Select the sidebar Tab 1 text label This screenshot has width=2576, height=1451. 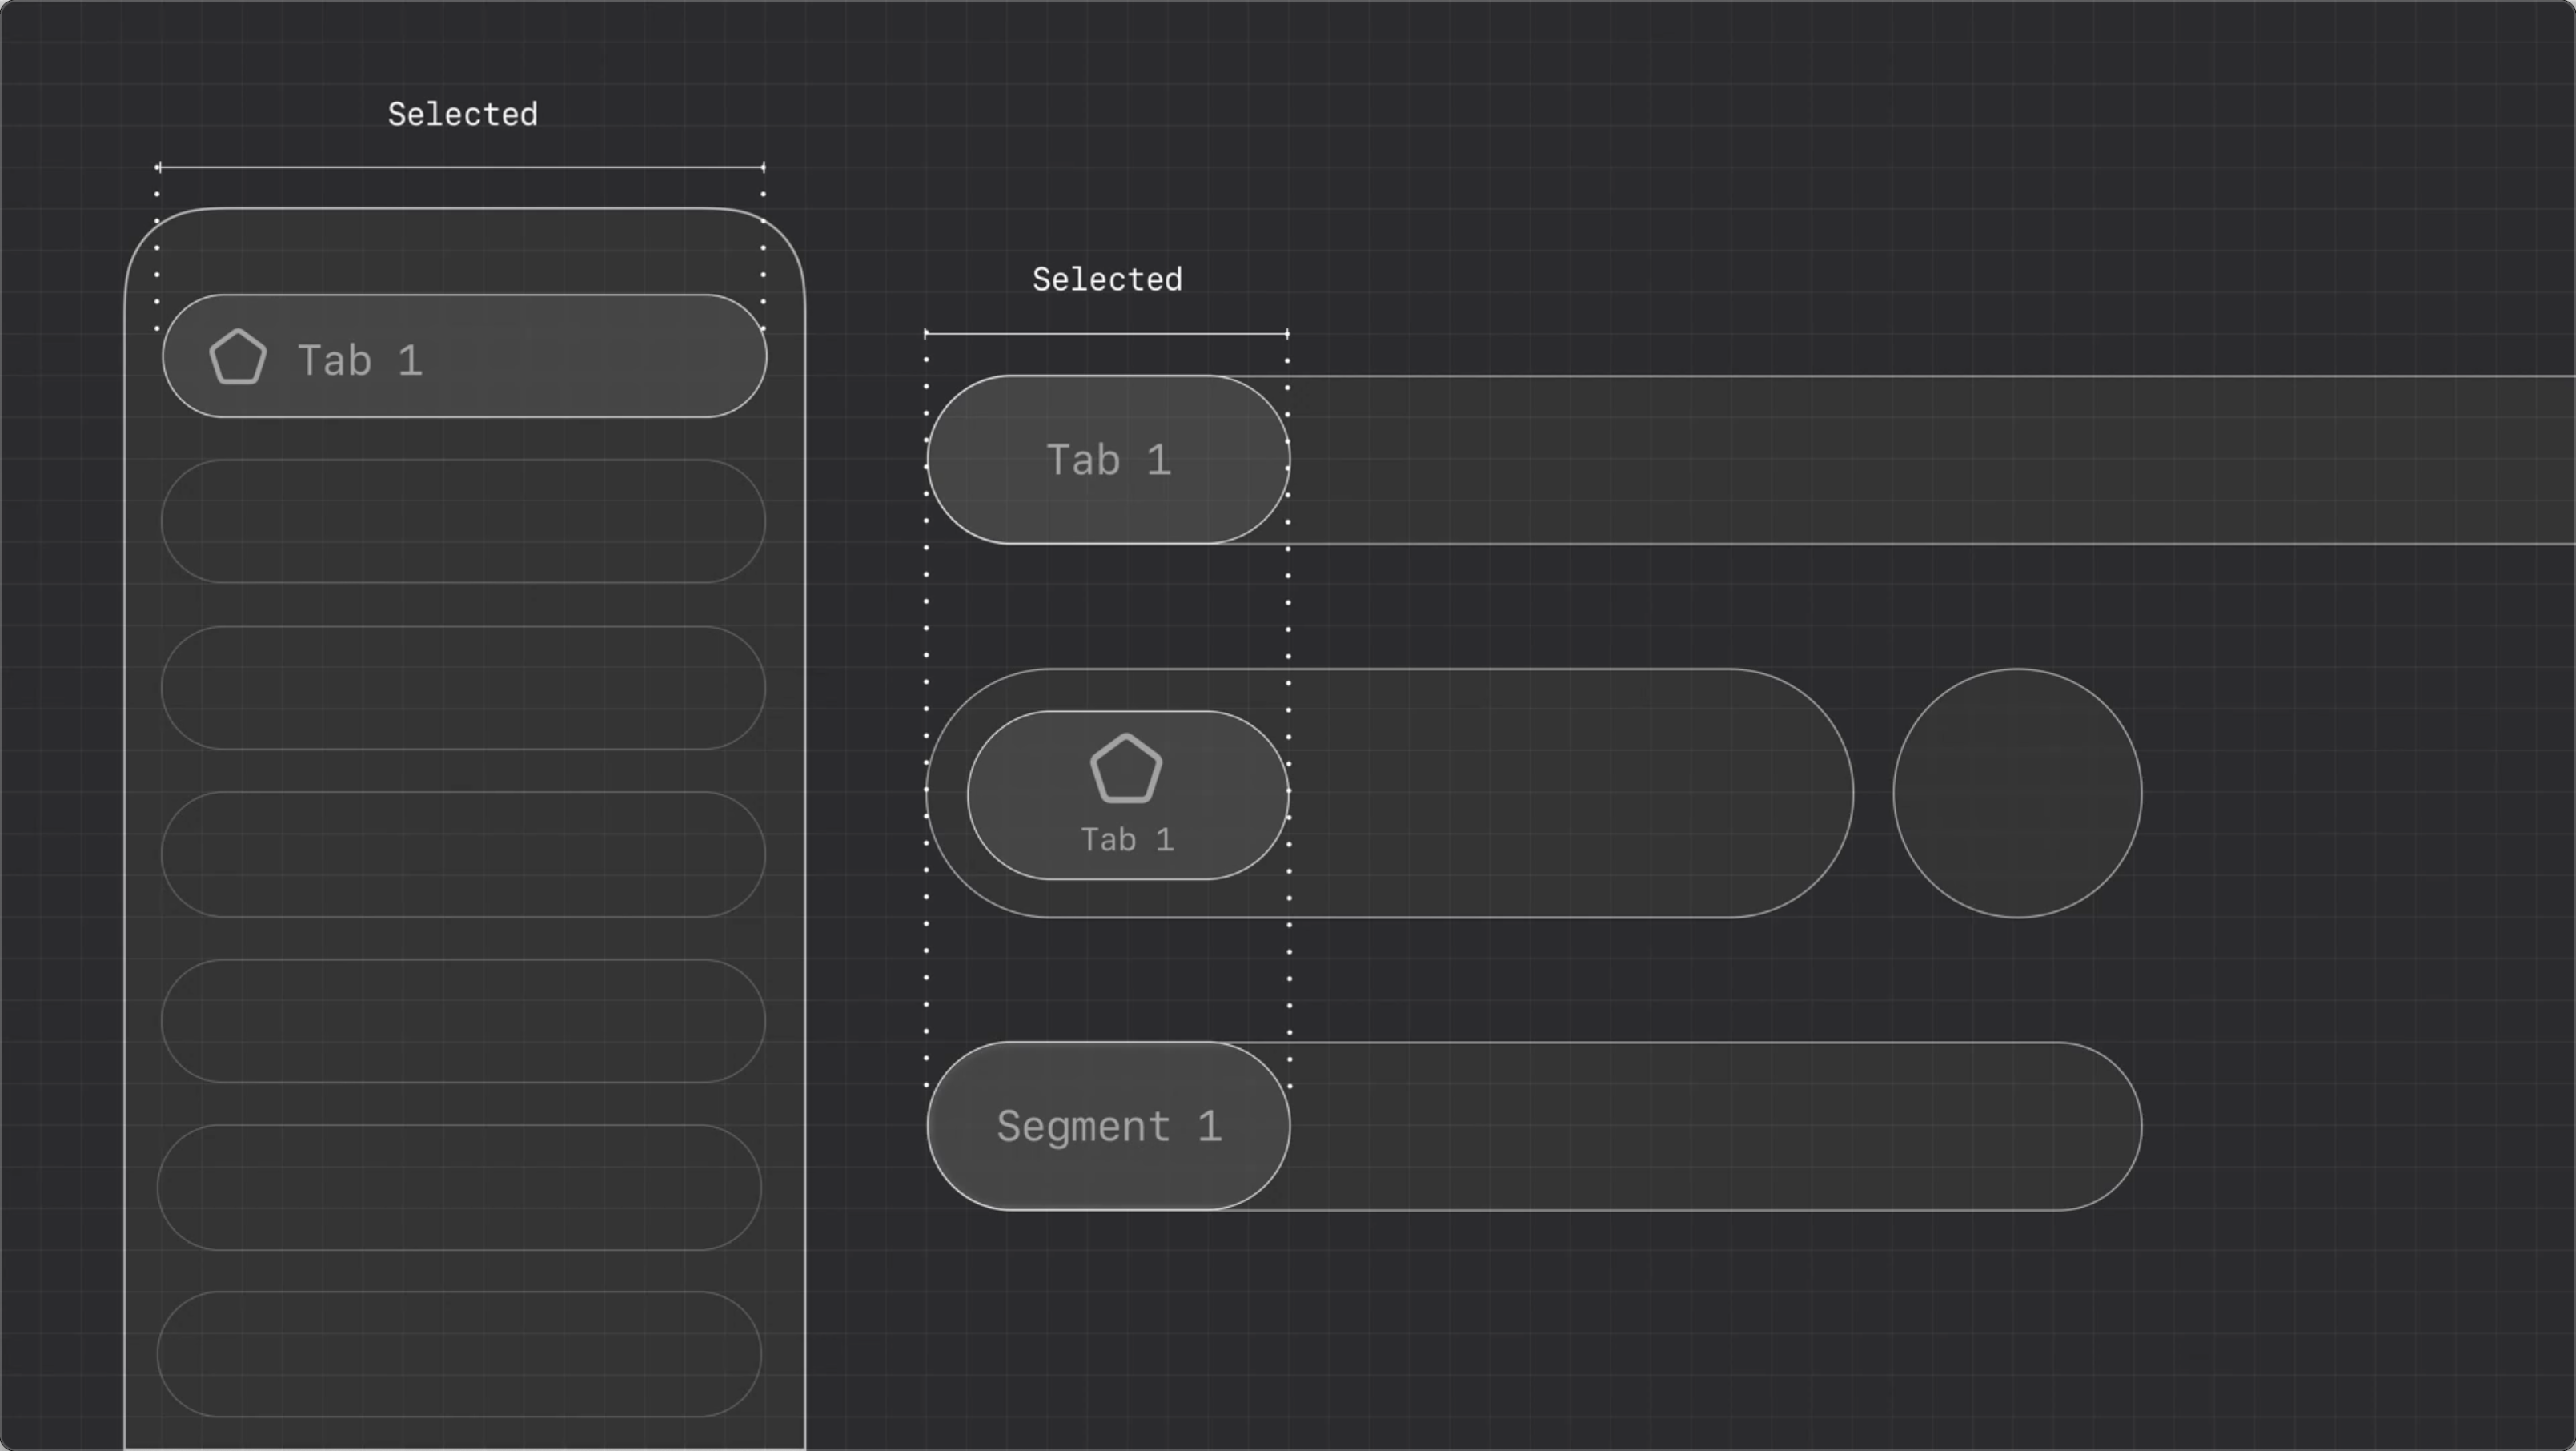point(360,361)
